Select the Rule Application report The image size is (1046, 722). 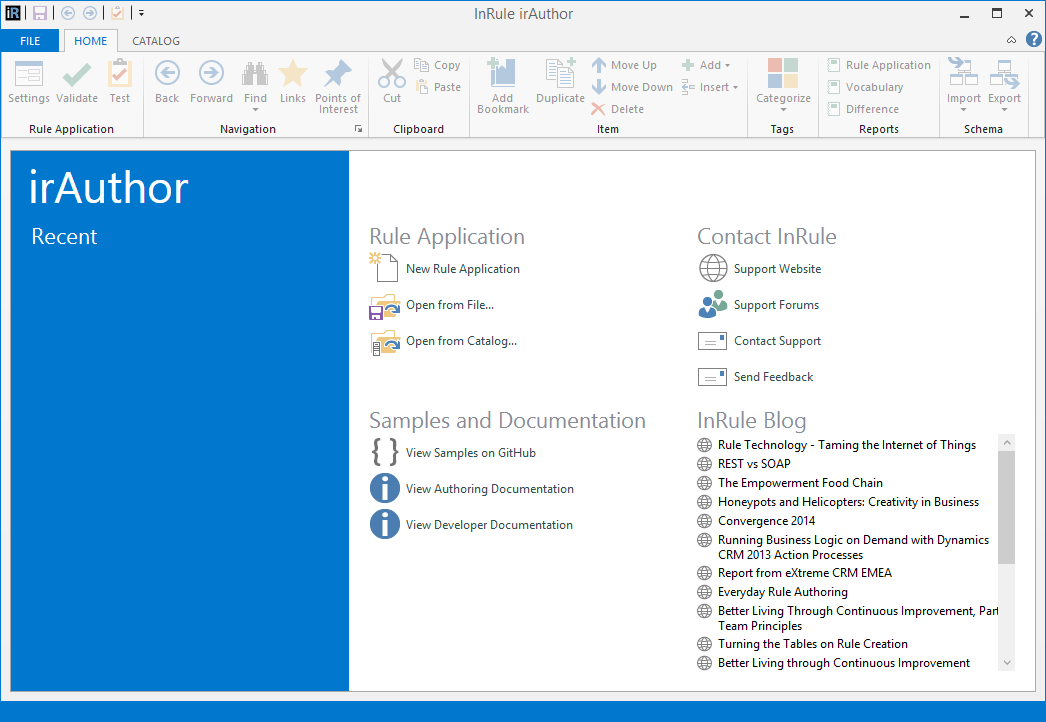coord(879,65)
